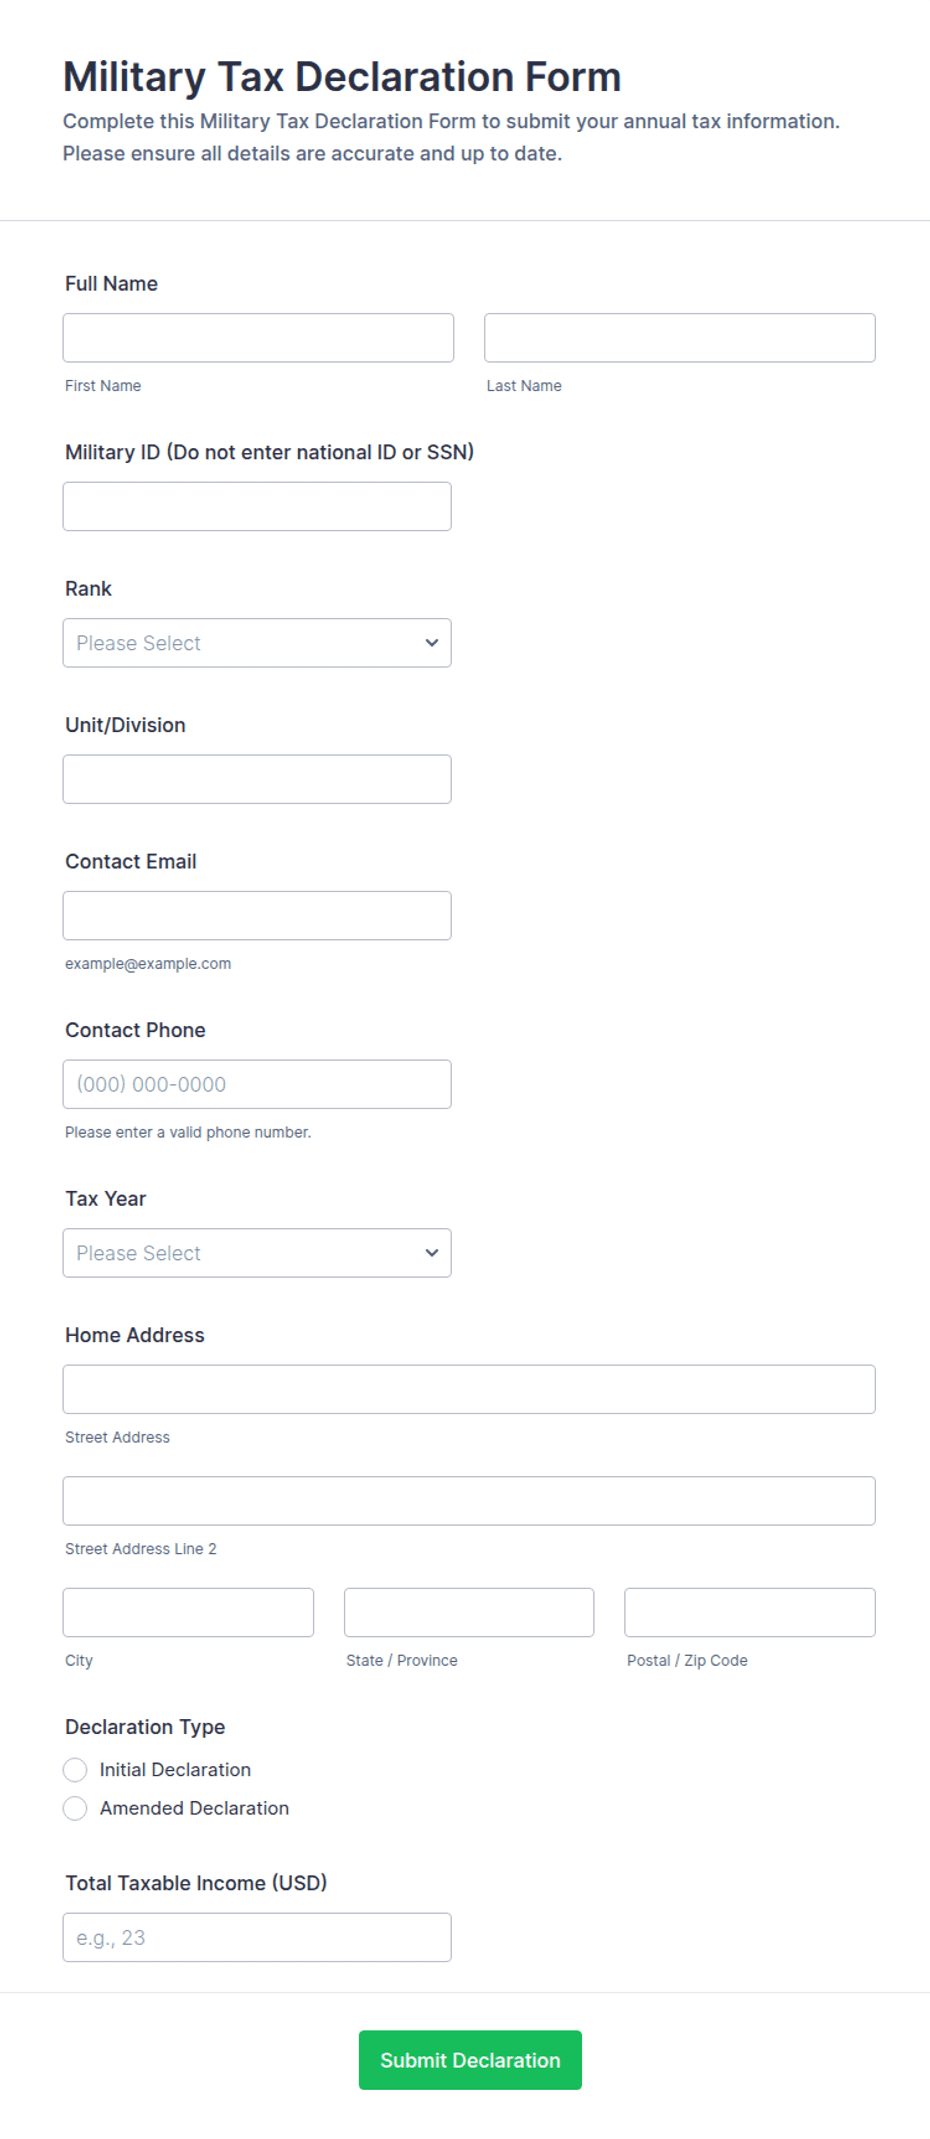Select the Contact Email field

[257, 916]
